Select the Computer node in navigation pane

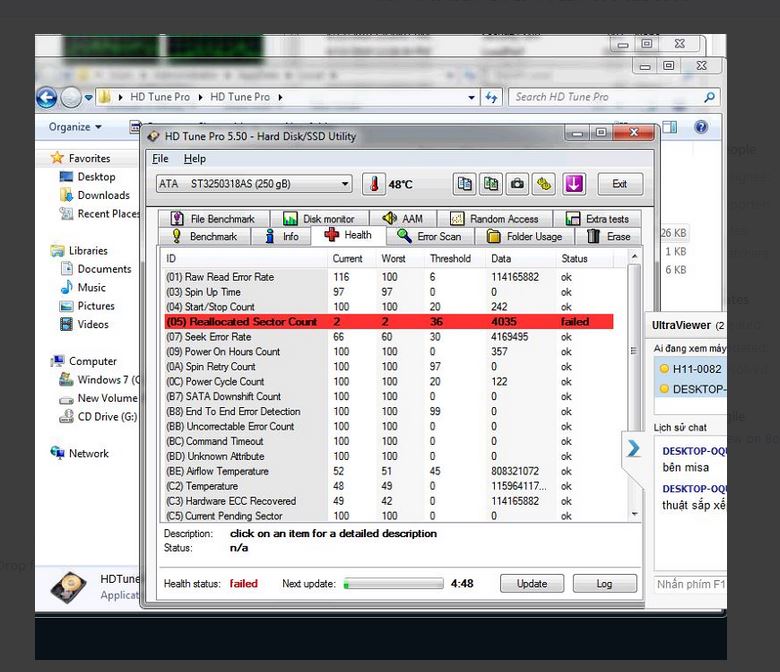84,361
